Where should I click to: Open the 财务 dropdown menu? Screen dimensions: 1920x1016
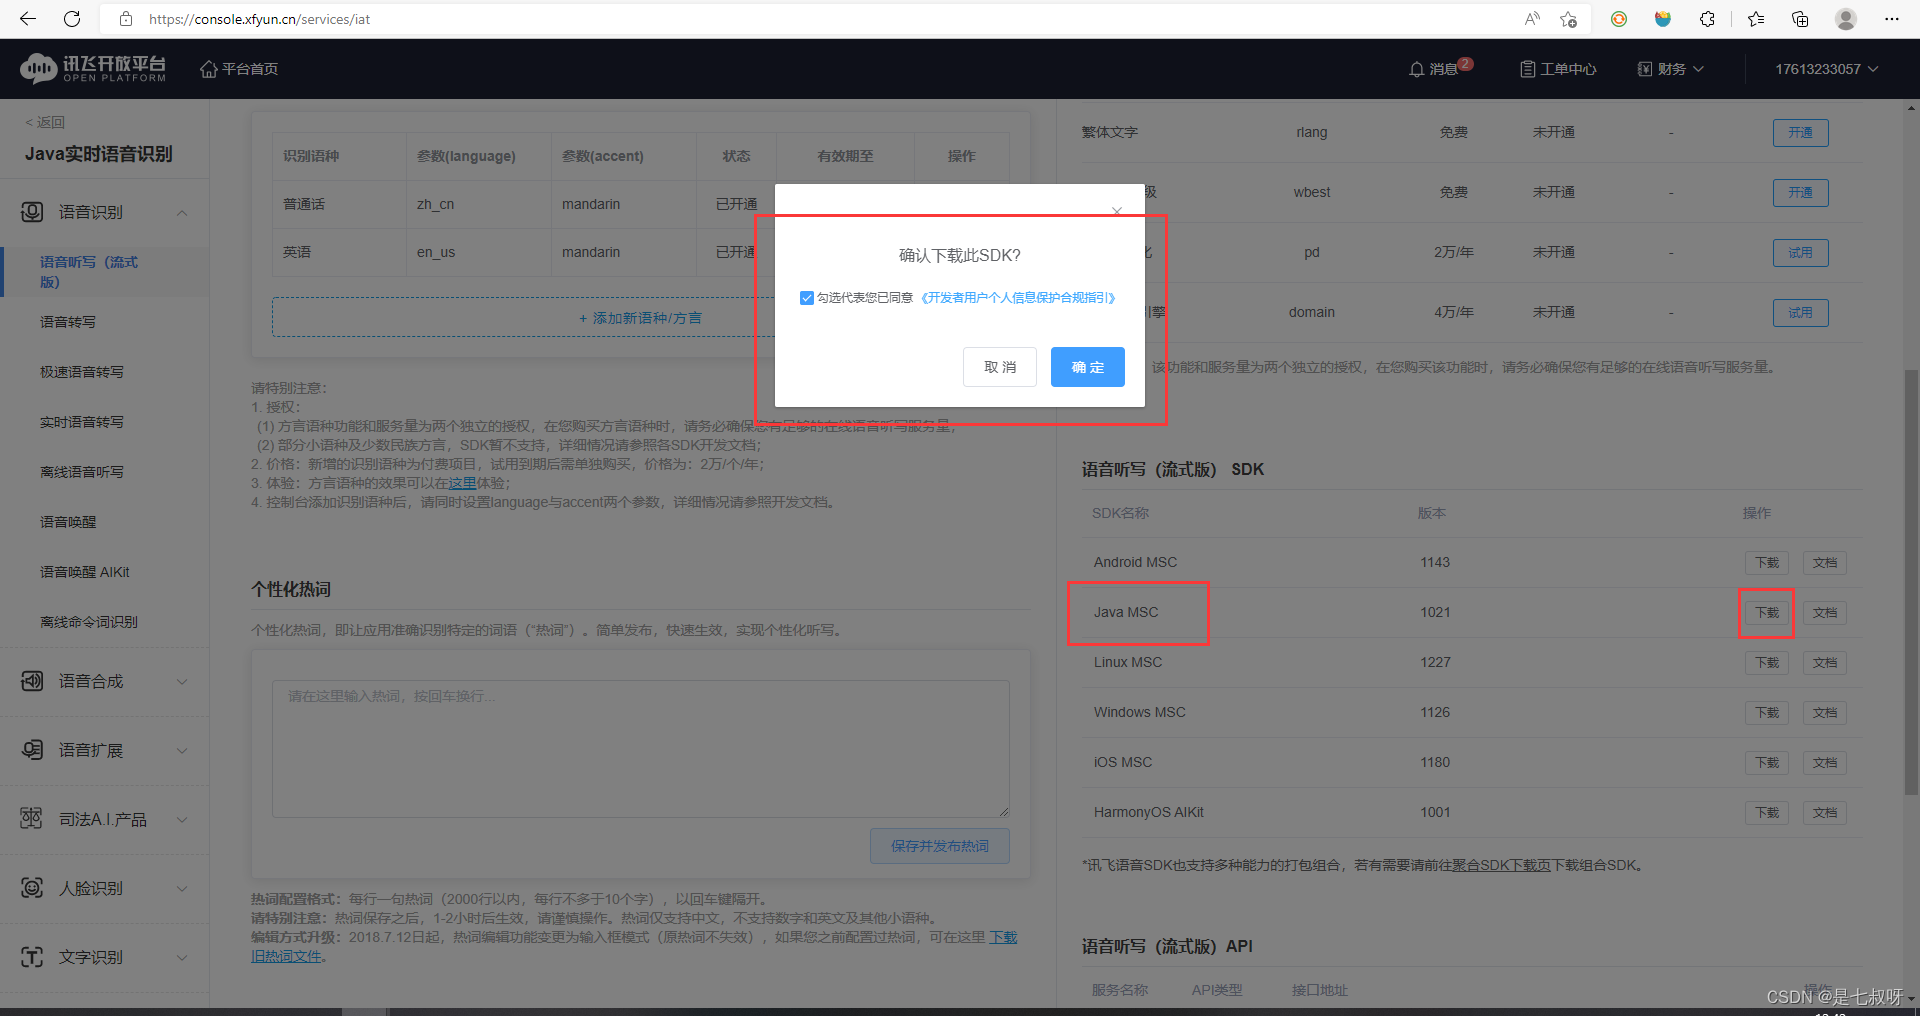(x=1670, y=69)
